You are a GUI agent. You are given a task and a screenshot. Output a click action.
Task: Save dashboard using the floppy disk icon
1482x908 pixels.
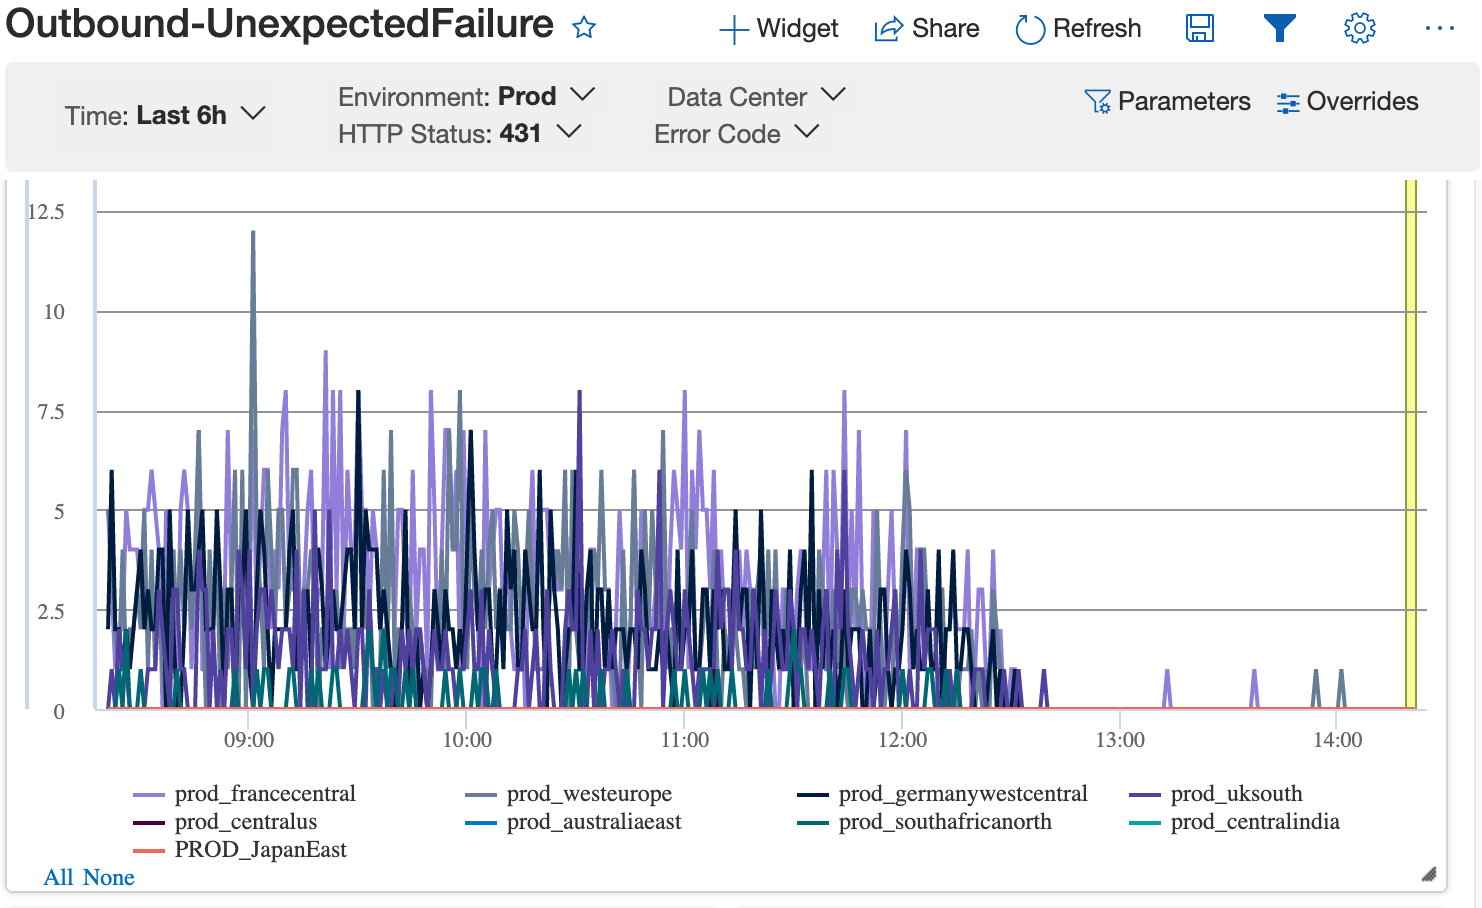(x=1199, y=28)
